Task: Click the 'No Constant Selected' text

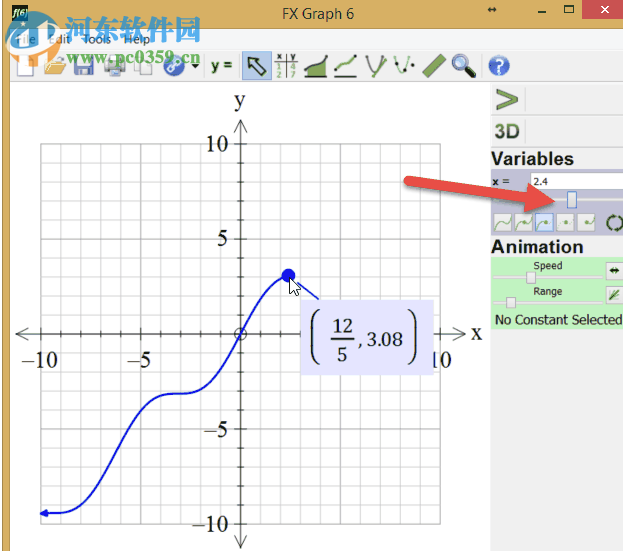Action: [558, 320]
